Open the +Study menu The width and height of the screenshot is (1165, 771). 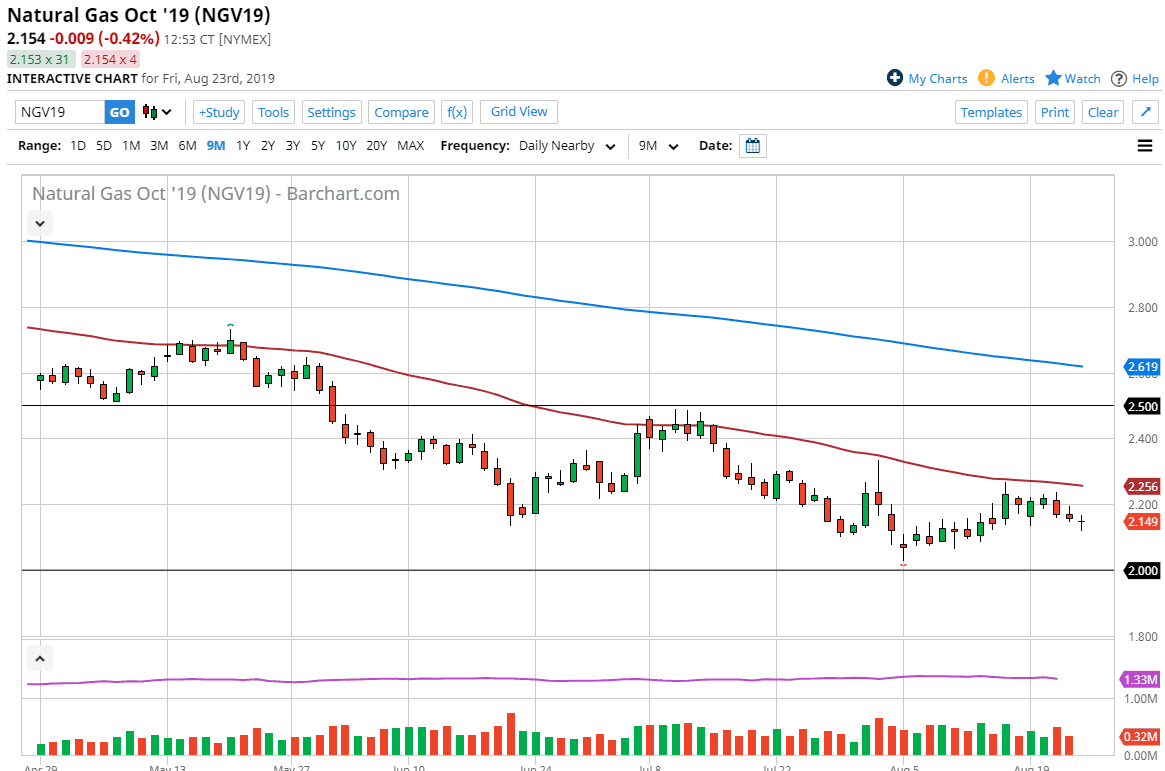pyautogui.click(x=218, y=112)
